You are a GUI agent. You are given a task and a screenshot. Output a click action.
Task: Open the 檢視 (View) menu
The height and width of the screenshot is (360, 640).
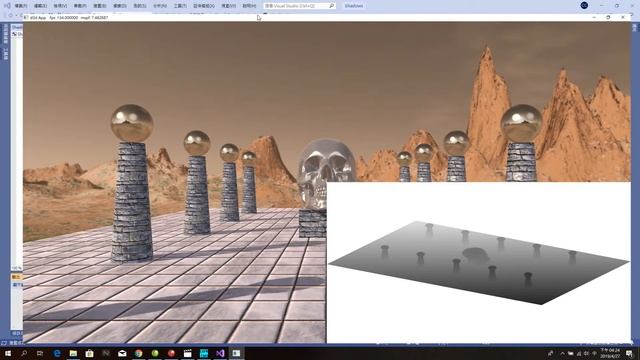click(x=60, y=6)
